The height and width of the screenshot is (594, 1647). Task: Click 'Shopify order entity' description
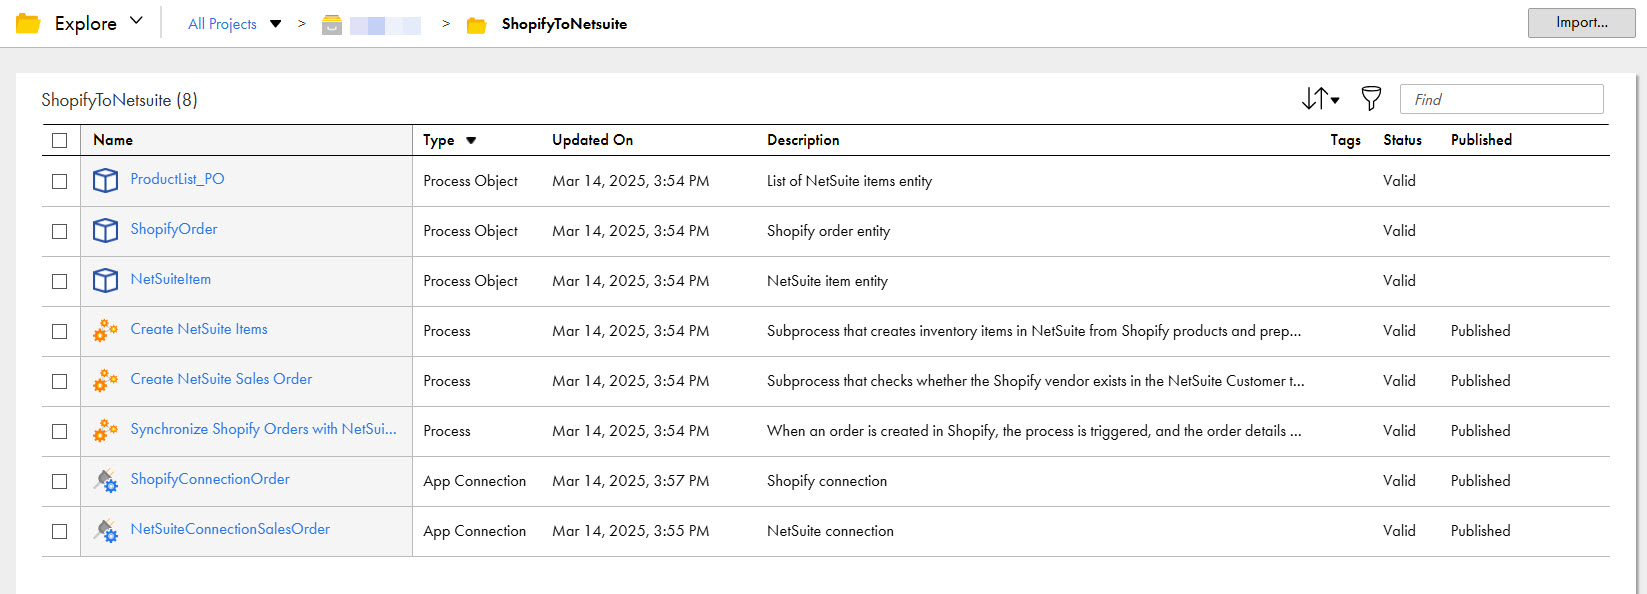click(828, 231)
